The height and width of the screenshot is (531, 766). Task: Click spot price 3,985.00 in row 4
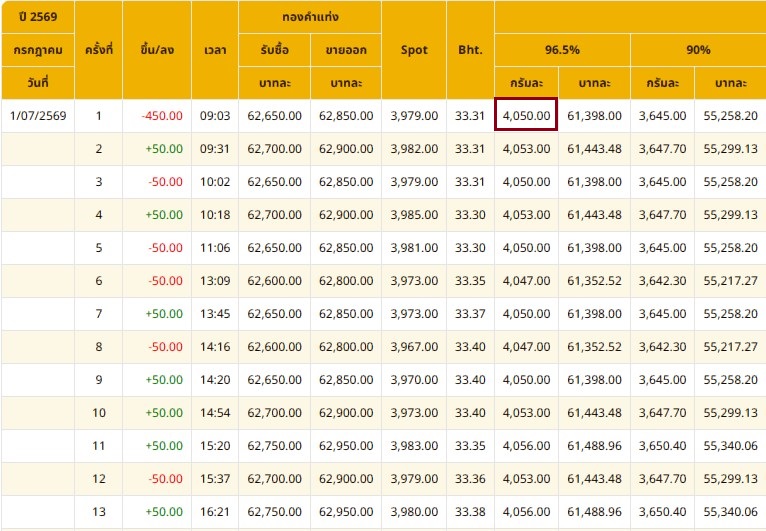(x=414, y=214)
